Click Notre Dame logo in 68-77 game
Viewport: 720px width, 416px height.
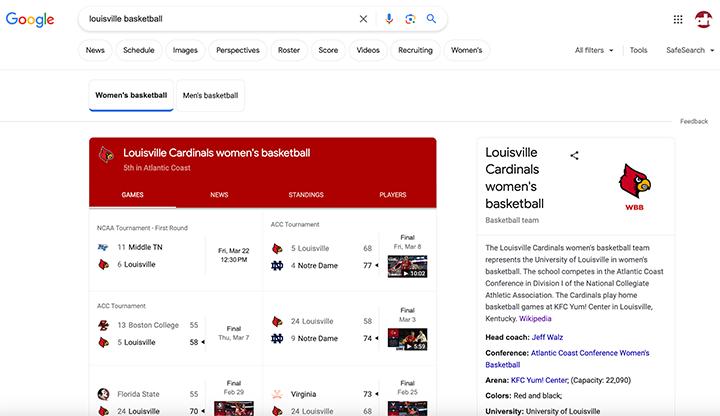(277, 265)
